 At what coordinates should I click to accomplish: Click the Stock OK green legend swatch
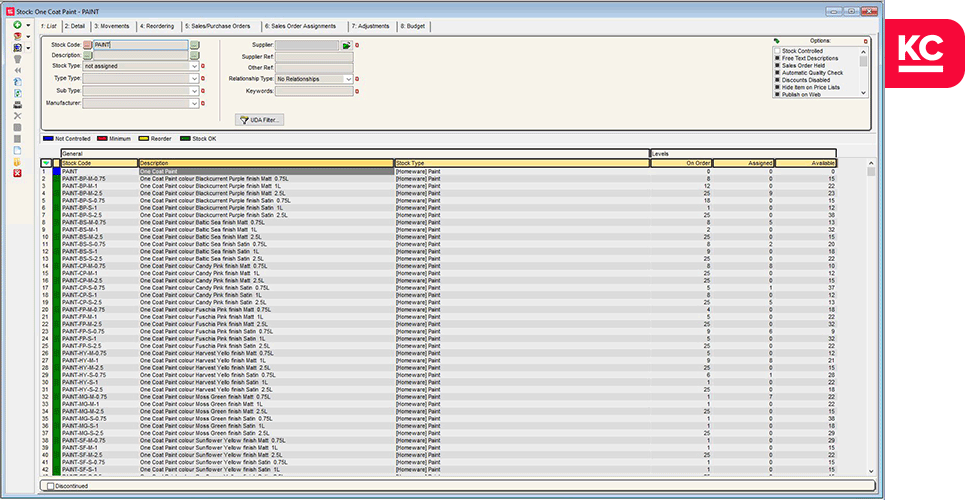coord(185,139)
